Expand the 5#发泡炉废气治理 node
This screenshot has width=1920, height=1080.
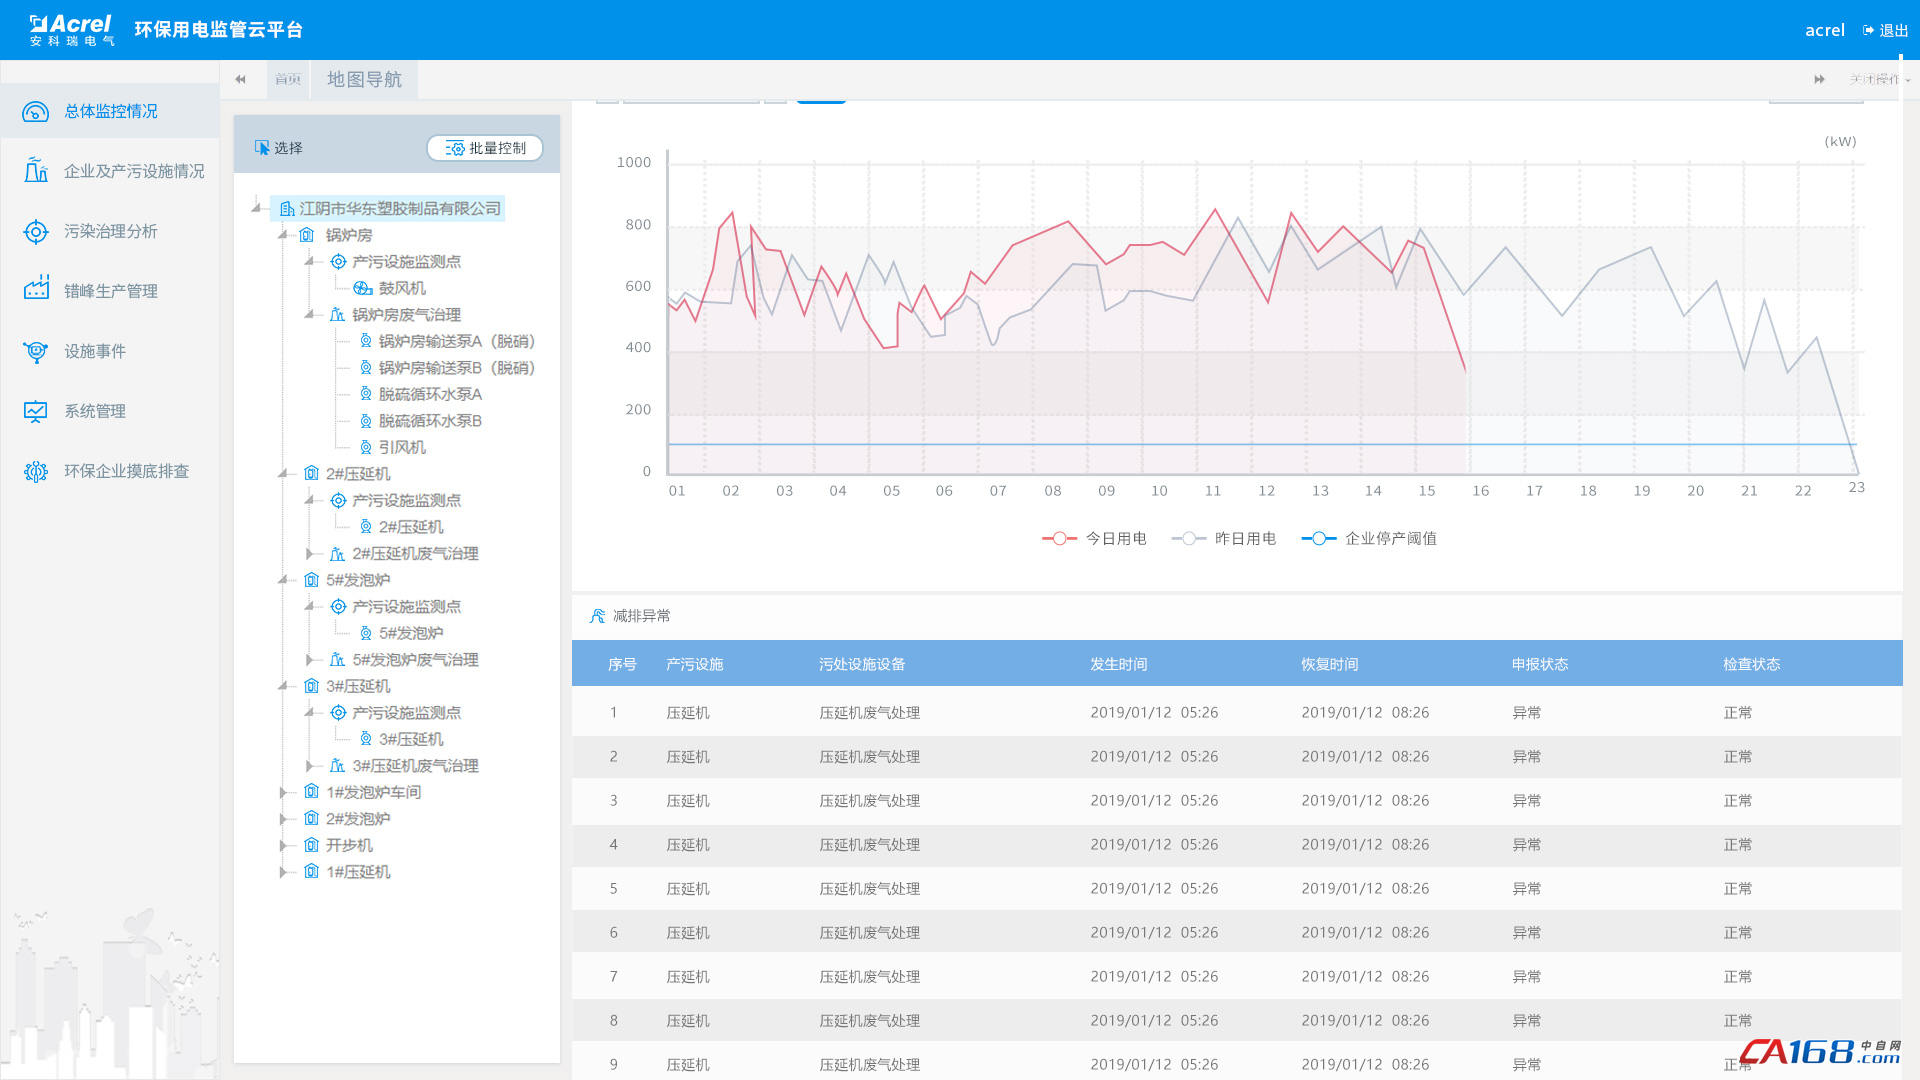click(x=310, y=660)
